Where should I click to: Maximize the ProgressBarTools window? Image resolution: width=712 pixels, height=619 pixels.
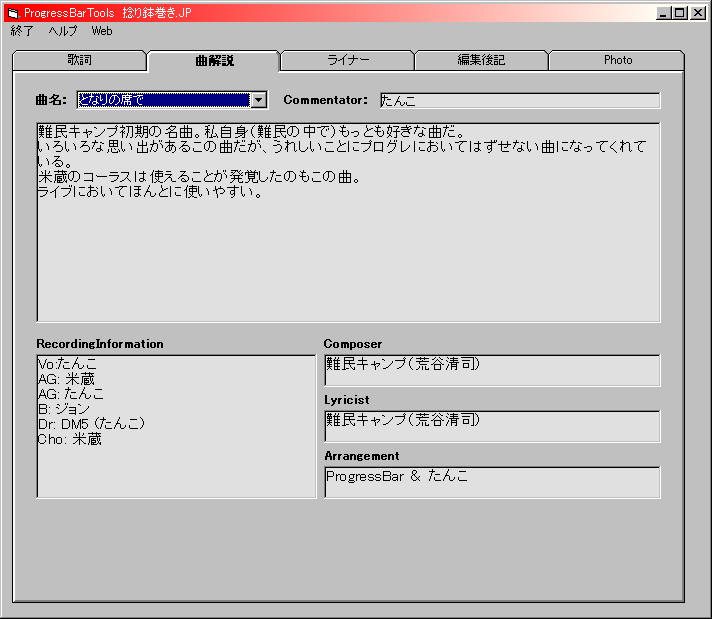(680, 13)
